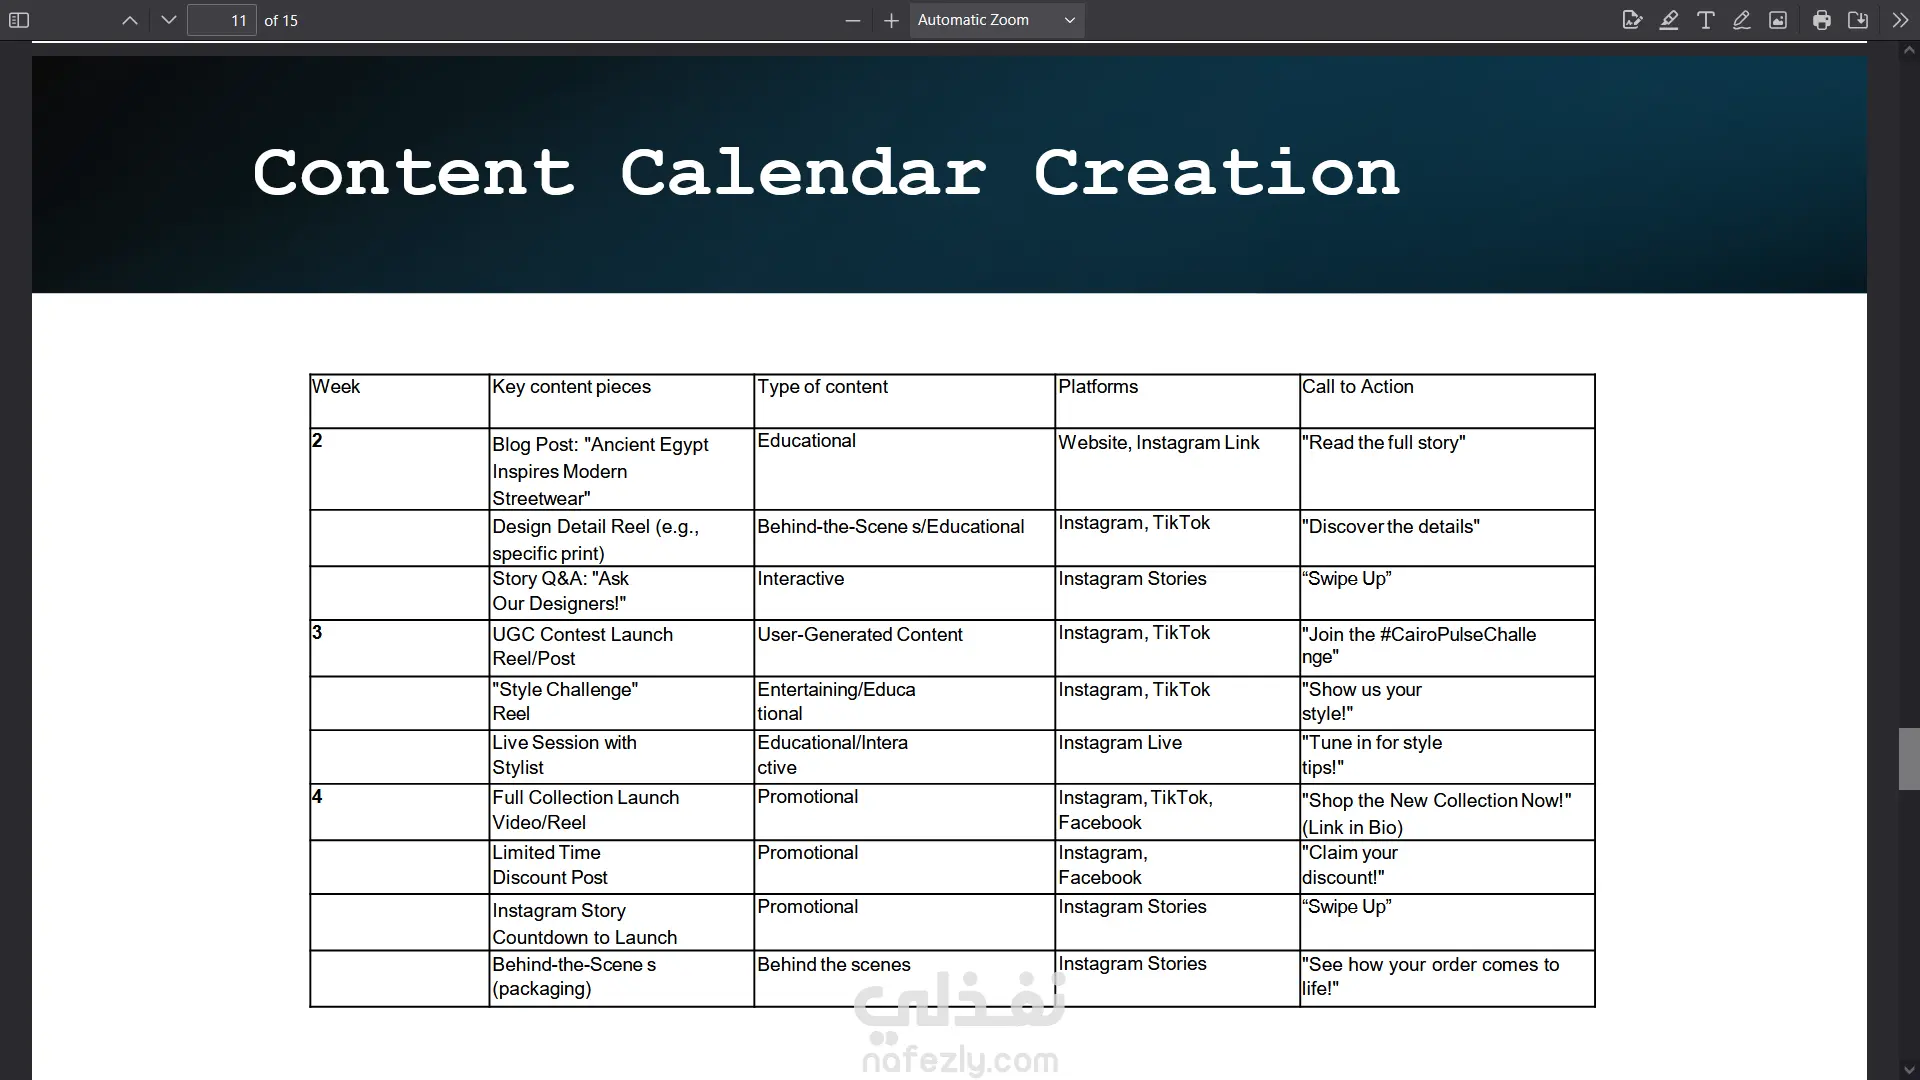
Task: Click the page number field
Action: (222, 20)
